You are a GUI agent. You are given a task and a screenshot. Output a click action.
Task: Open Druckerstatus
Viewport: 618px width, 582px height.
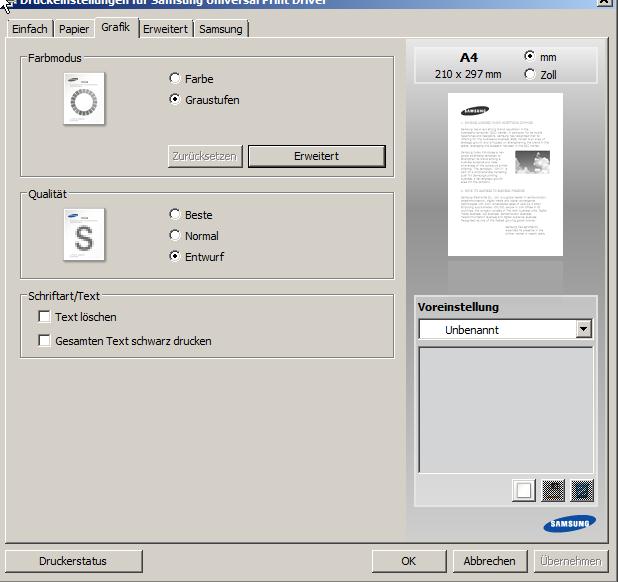click(73, 561)
